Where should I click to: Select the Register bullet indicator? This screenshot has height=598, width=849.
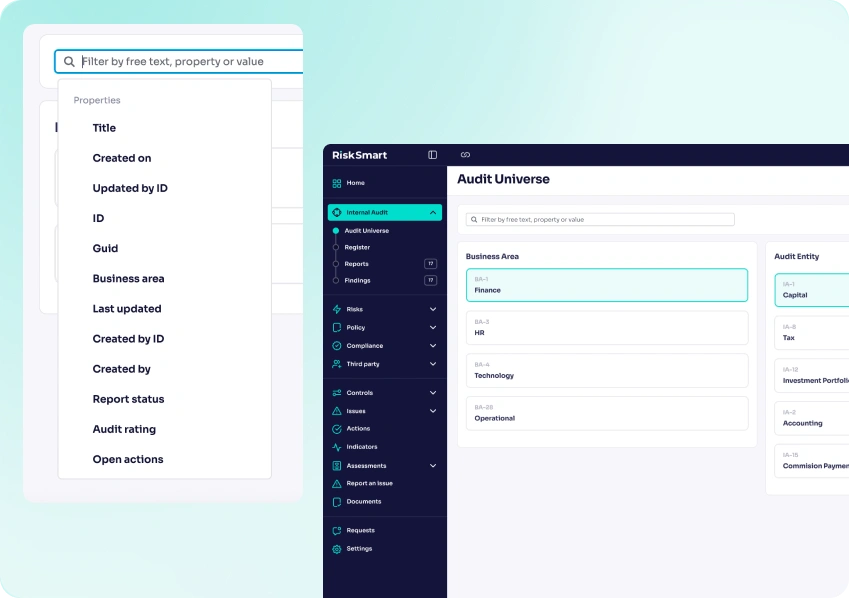pyautogui.click(x=335, y=247)
